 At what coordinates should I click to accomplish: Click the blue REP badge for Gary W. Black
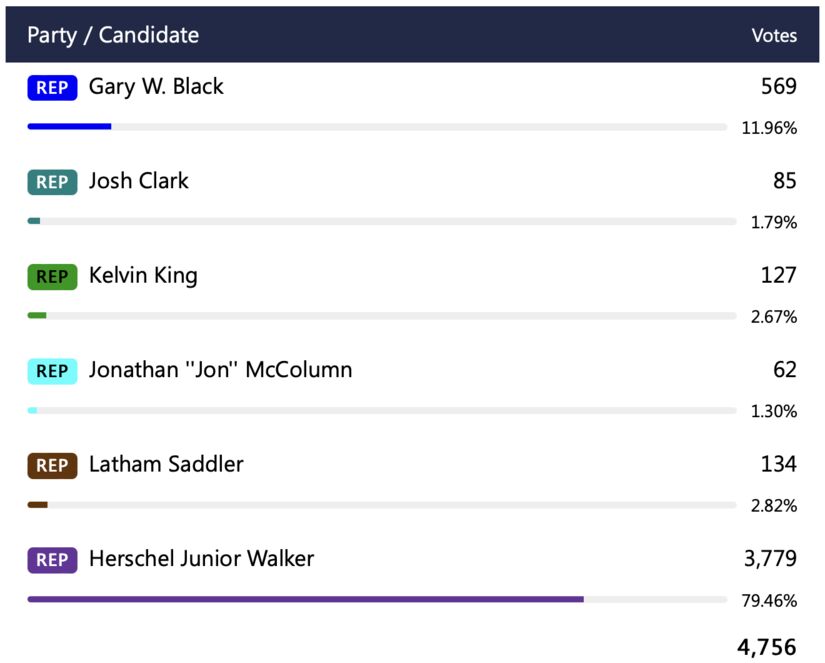52,88
